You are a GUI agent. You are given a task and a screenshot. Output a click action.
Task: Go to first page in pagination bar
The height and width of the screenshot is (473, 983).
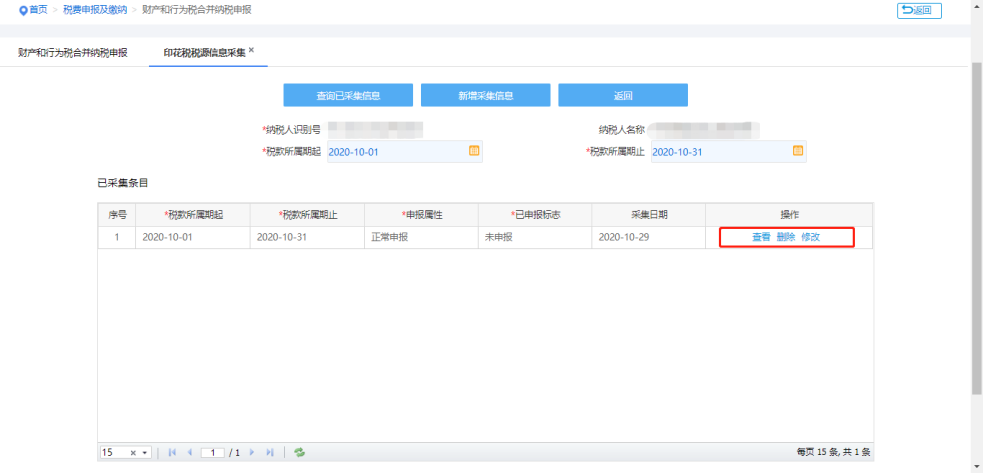[x=172, y=452]
